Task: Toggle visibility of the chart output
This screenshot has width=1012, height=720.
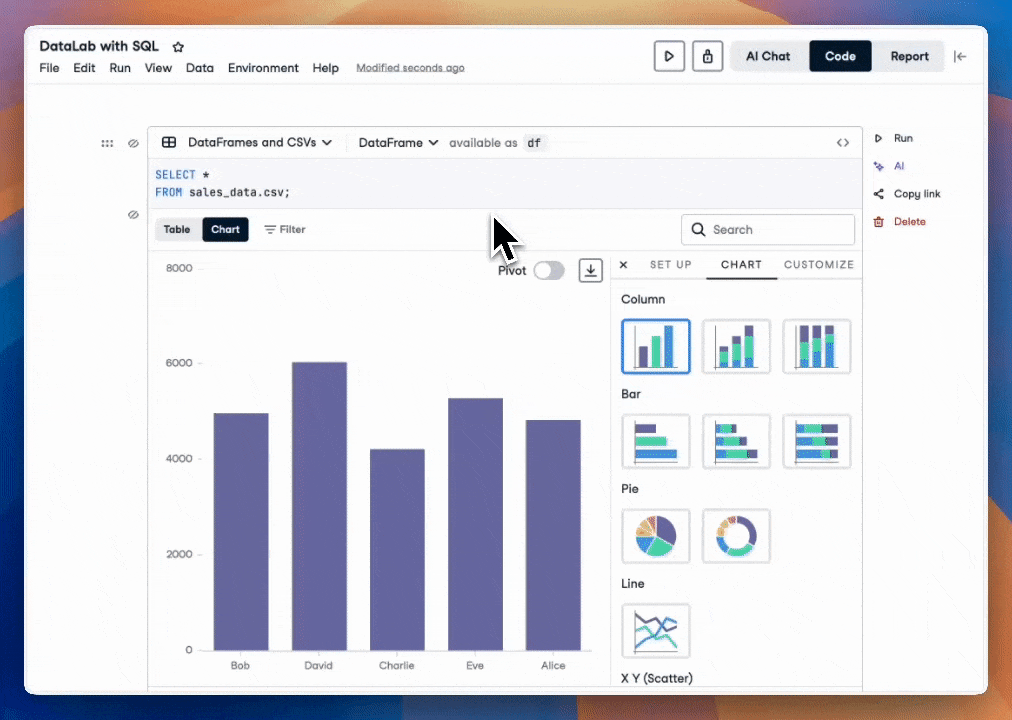Action: pyautogui.click(x=133, y=215)
